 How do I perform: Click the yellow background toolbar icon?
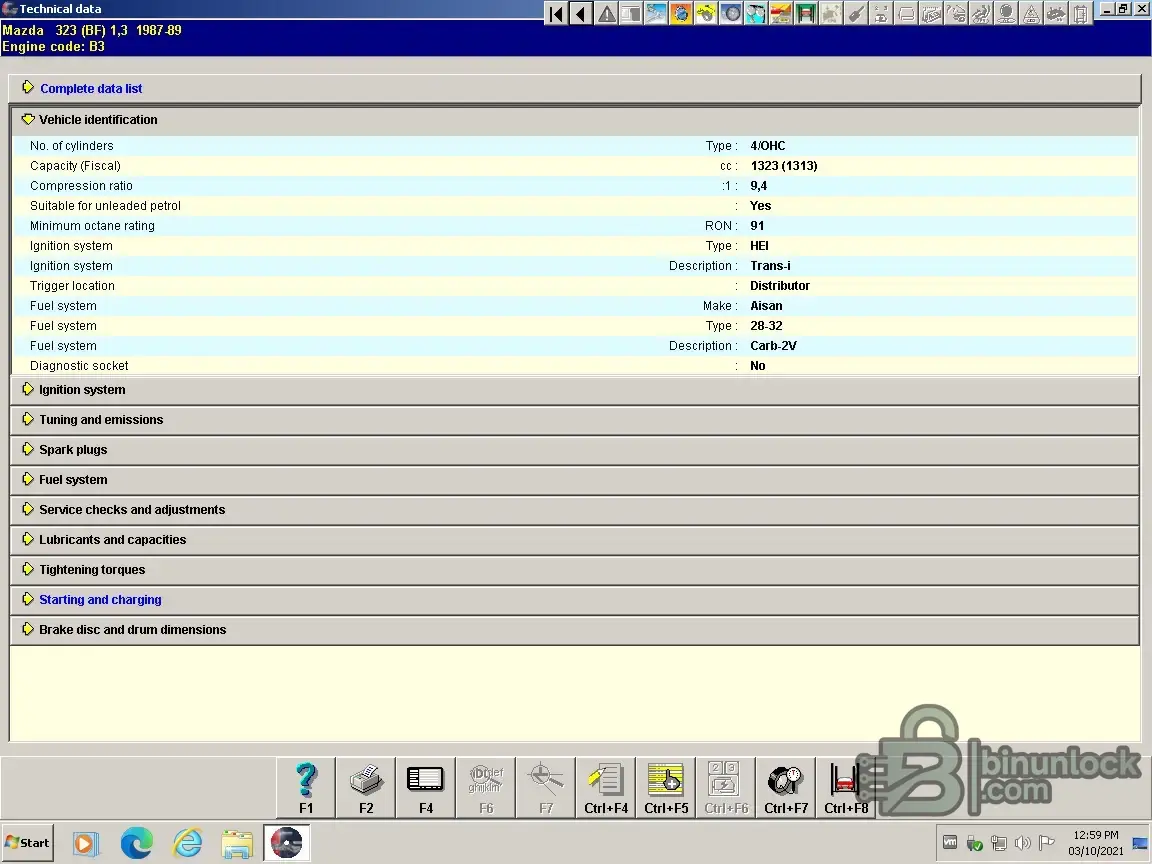point(706,13)
